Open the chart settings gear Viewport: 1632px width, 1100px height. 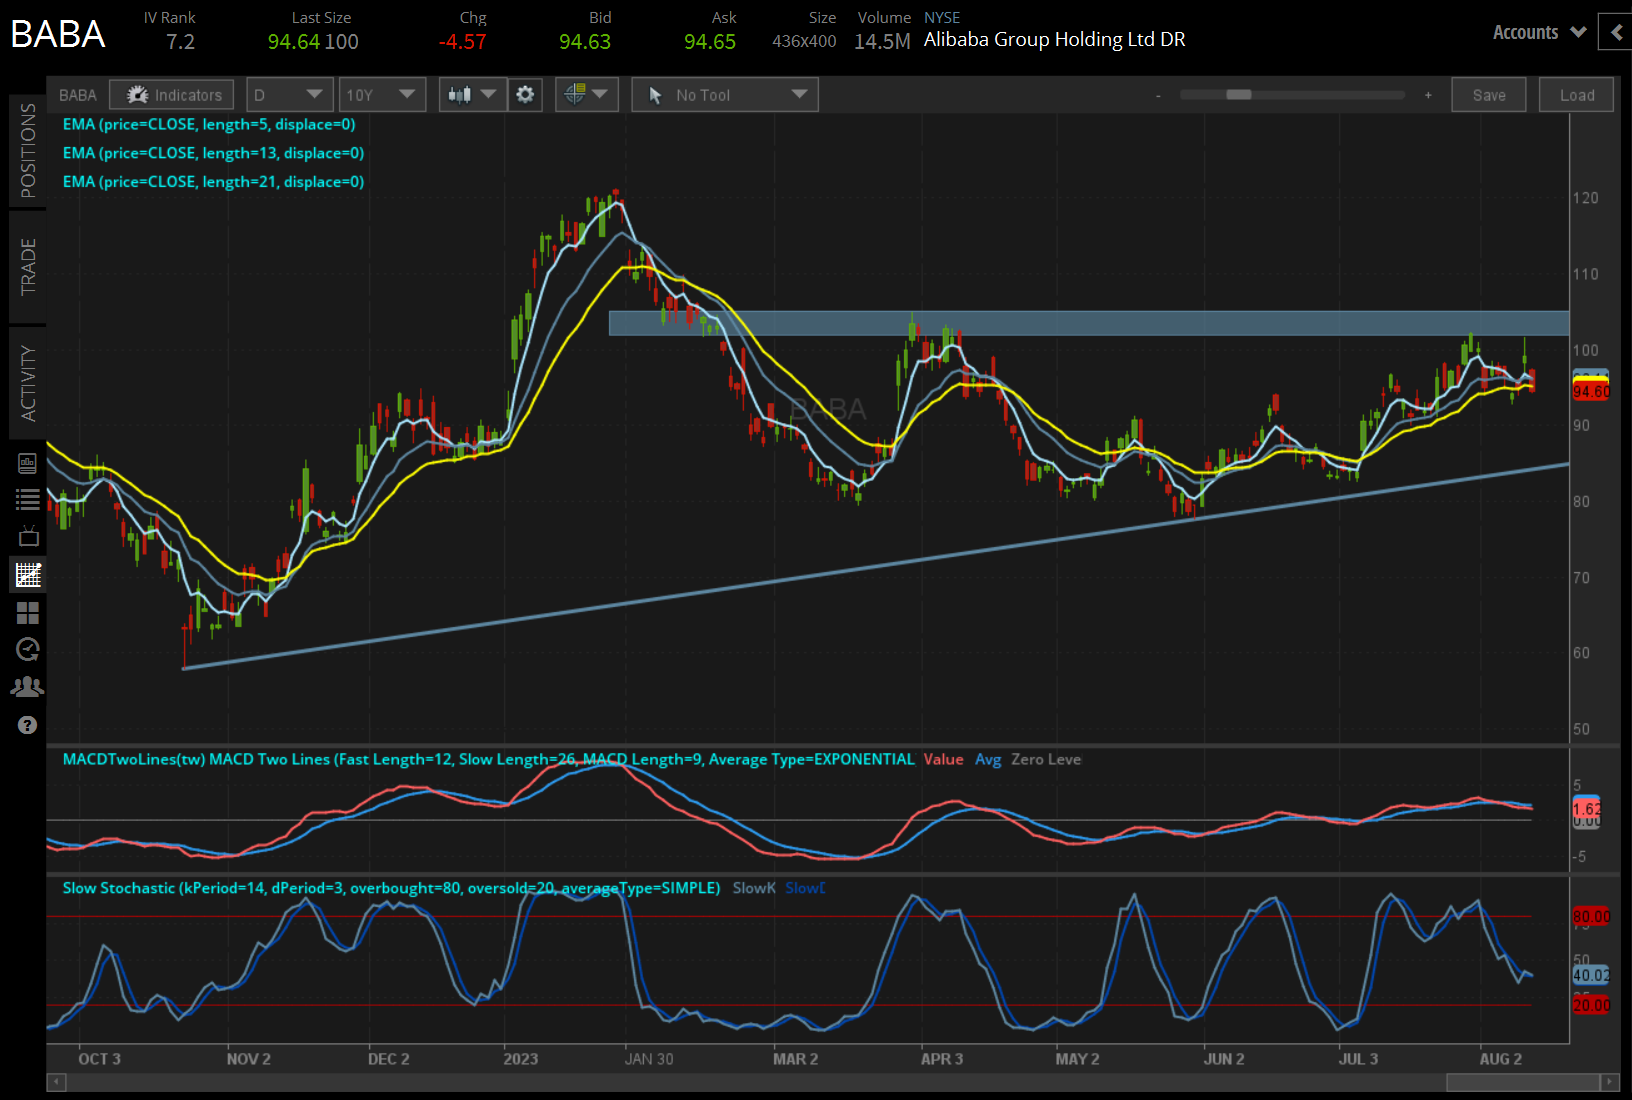click(x=525, y=94)
